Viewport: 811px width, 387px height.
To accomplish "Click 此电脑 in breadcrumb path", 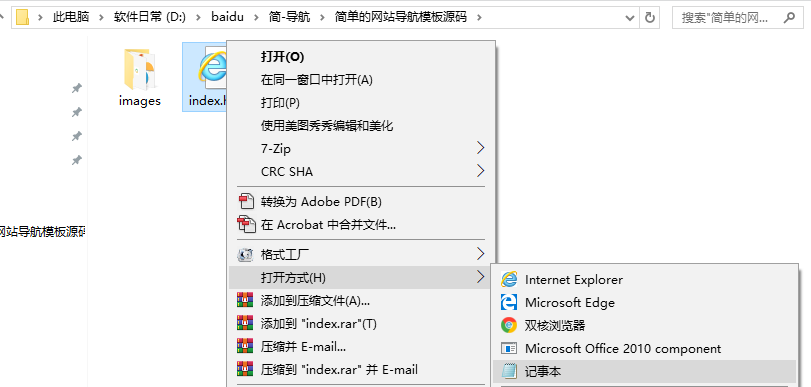I will [71, 17].
